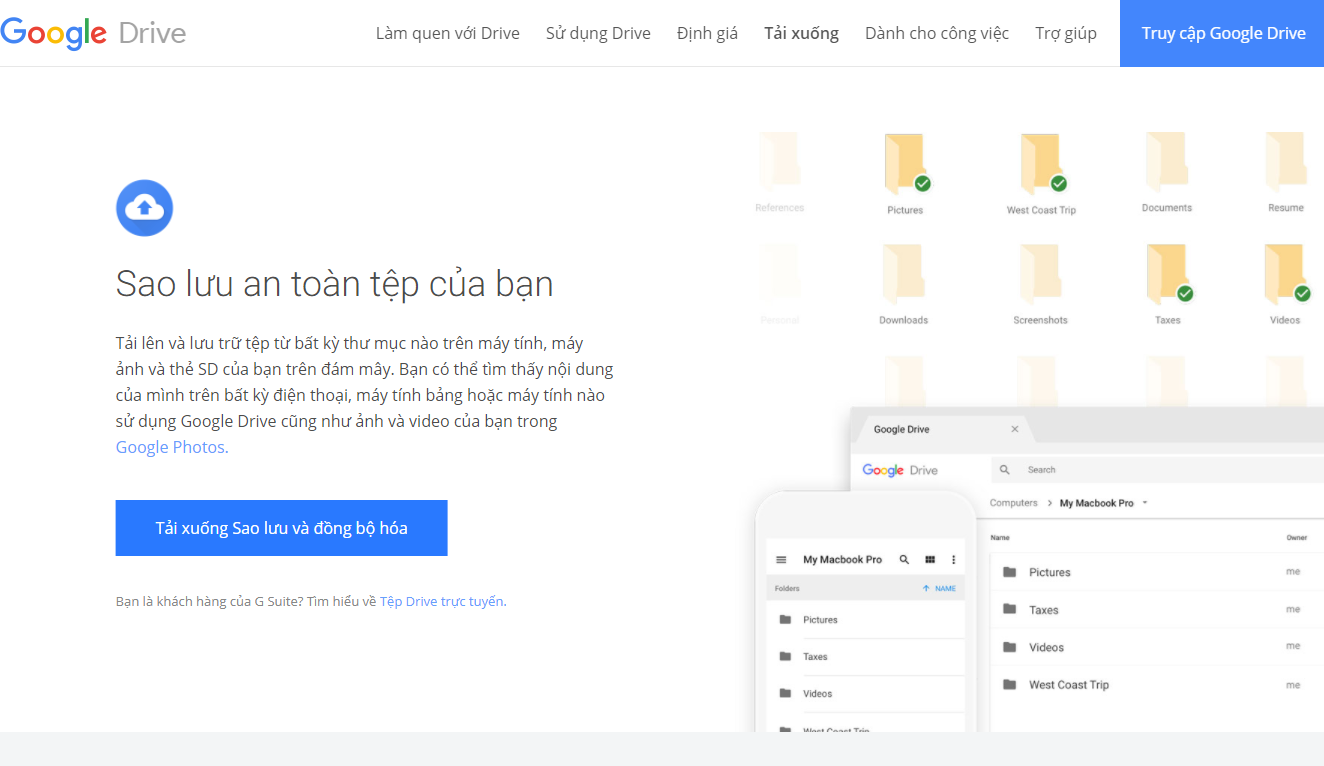
Task: Tap the grid view icon on phone mockup
Action: click(929, 560)
